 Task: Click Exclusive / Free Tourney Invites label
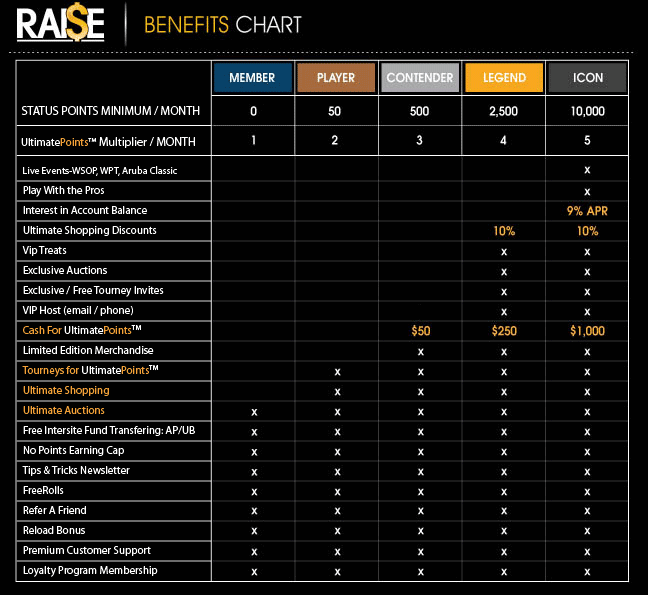[x=93, y=290]
